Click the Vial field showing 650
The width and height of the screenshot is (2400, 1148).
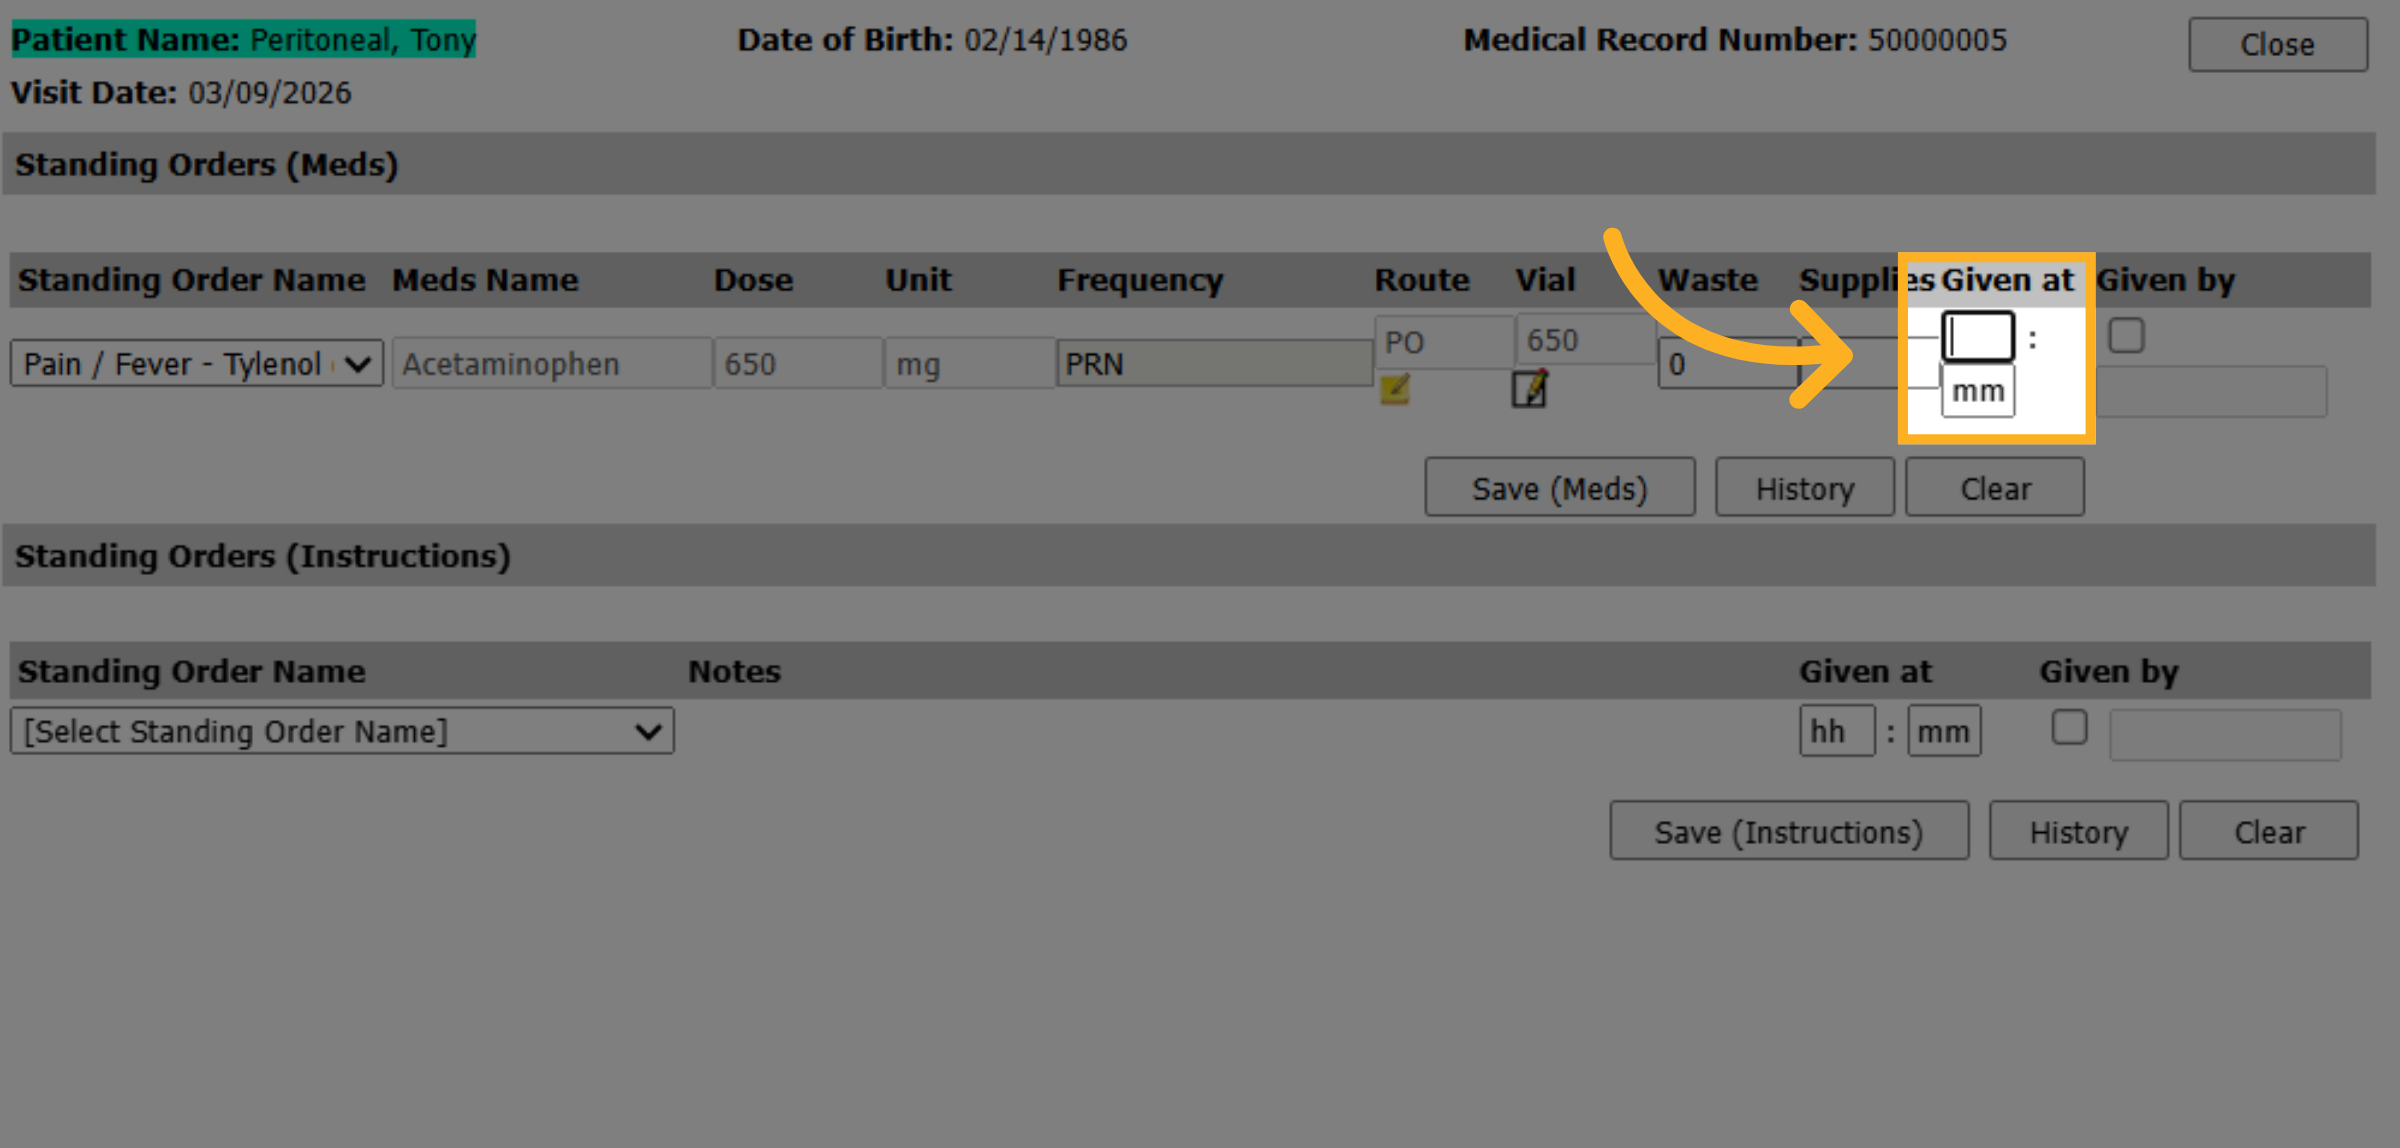click(1586, 340)
